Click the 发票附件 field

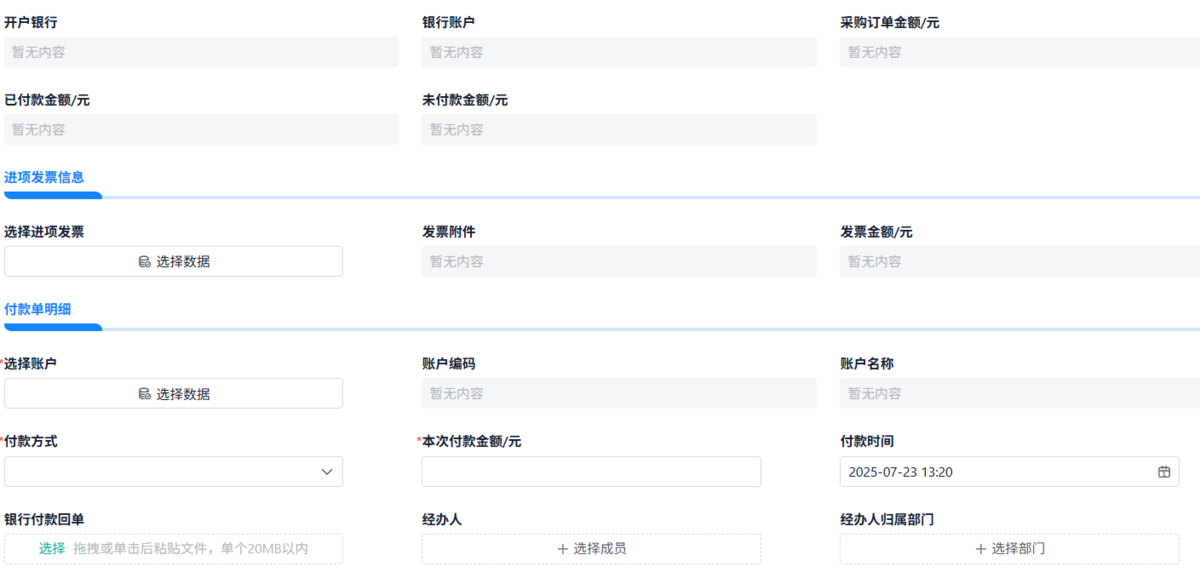coord(619,262)
